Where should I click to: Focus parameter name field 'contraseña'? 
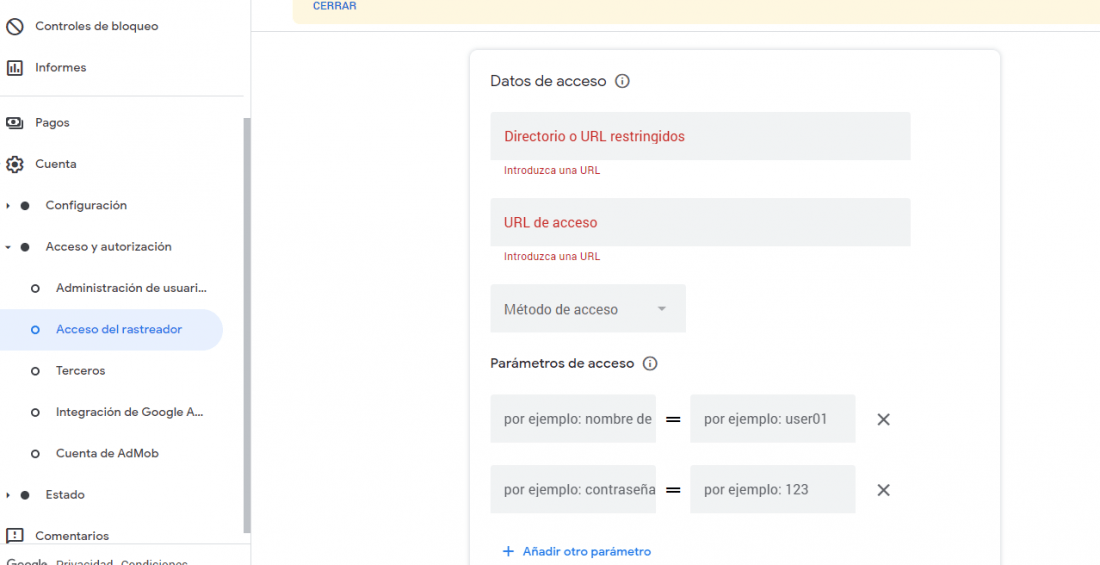(x=573, y=489)
